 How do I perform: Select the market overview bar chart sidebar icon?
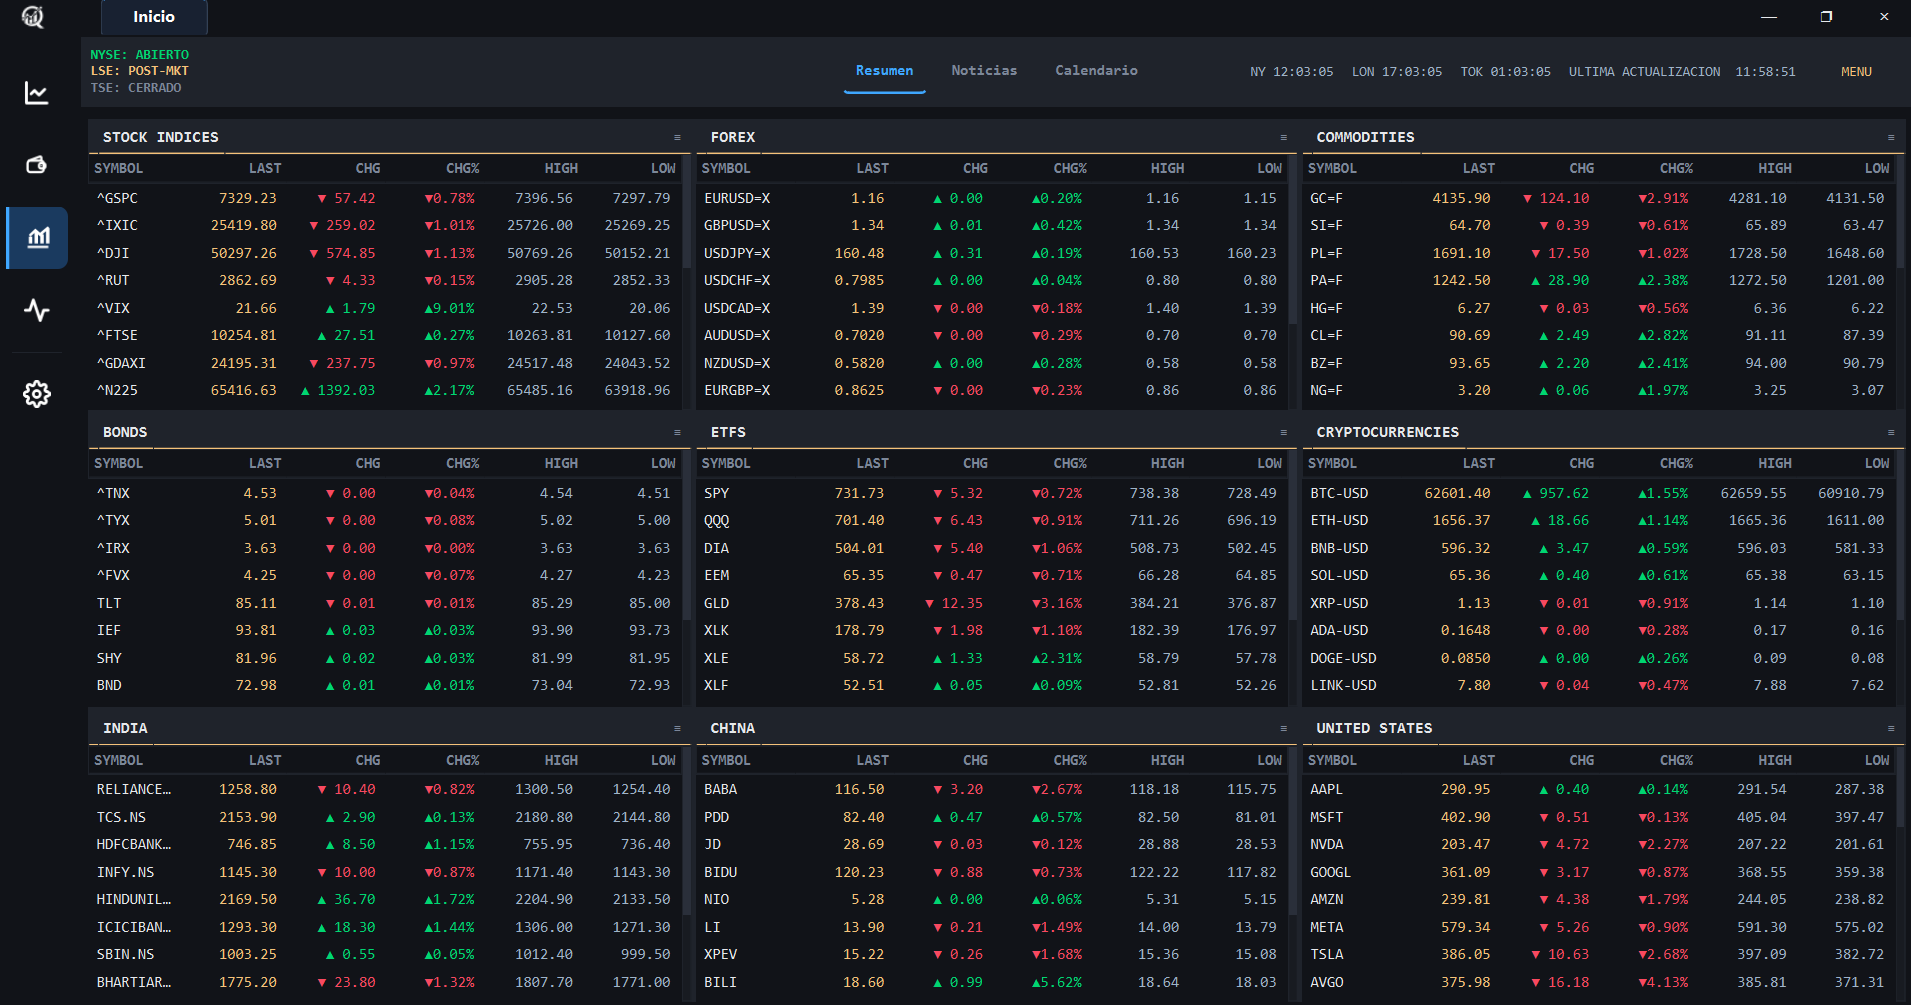point(38,238)
